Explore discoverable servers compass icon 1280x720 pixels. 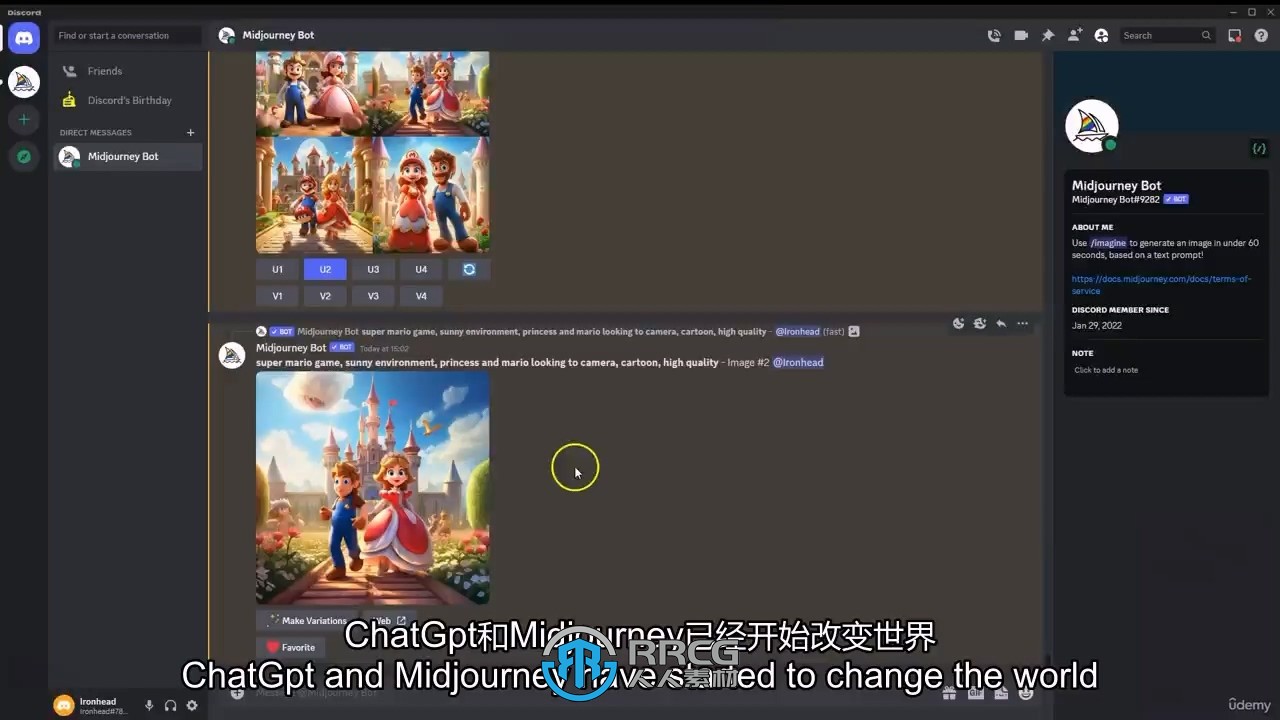[x=24, y=156]
